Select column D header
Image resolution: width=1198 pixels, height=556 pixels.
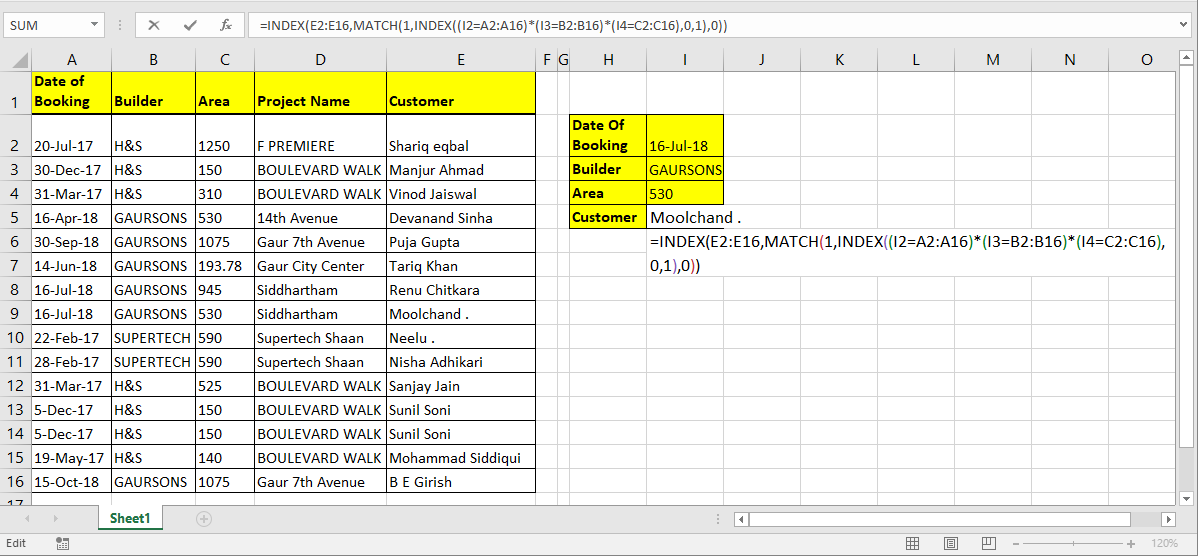(x=320, y=60)
